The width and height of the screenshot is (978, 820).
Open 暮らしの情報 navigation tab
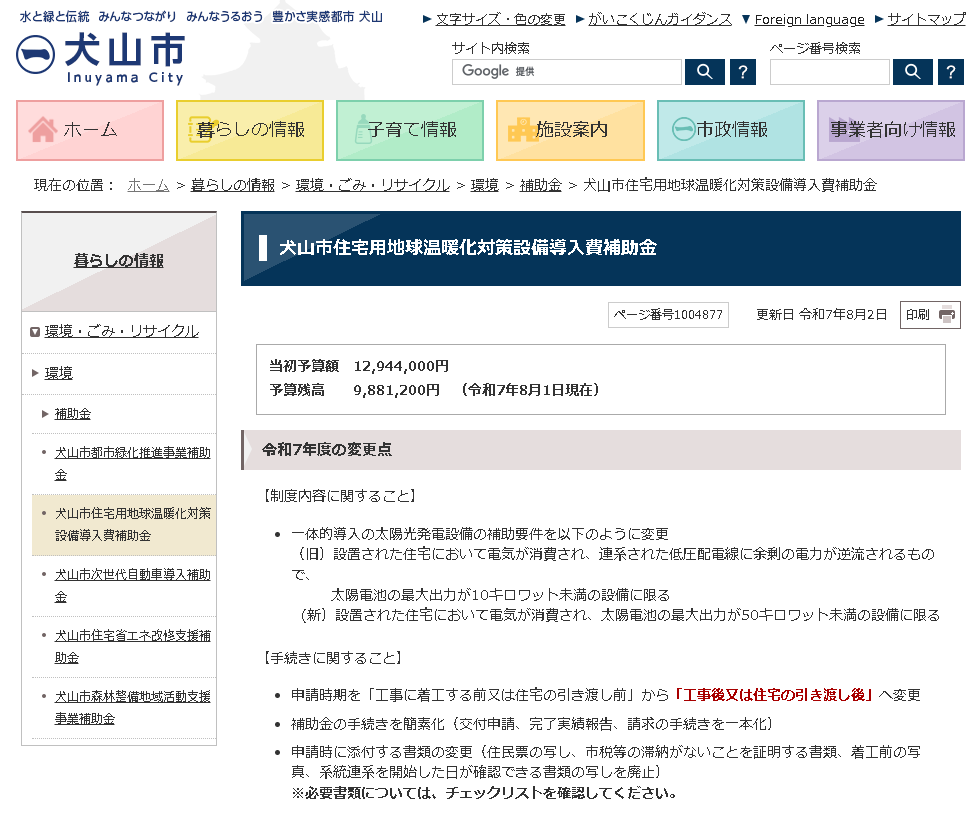250,130
